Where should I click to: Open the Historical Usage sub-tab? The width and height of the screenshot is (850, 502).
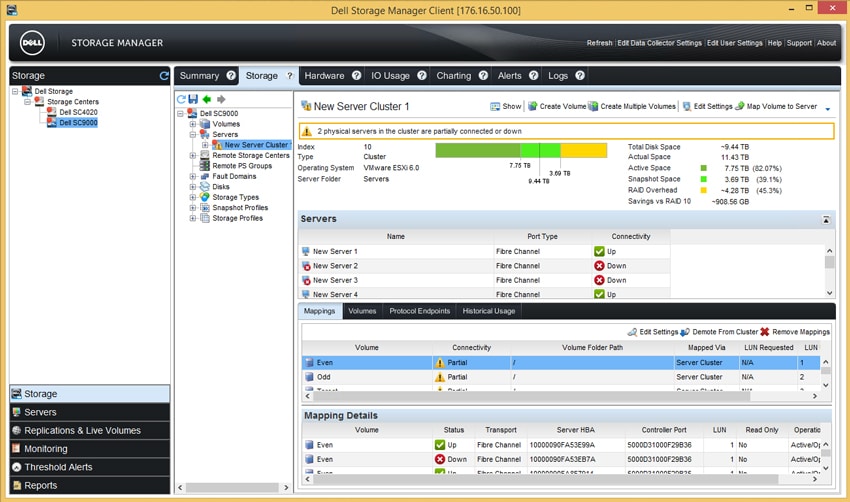(x=489, y=311)
